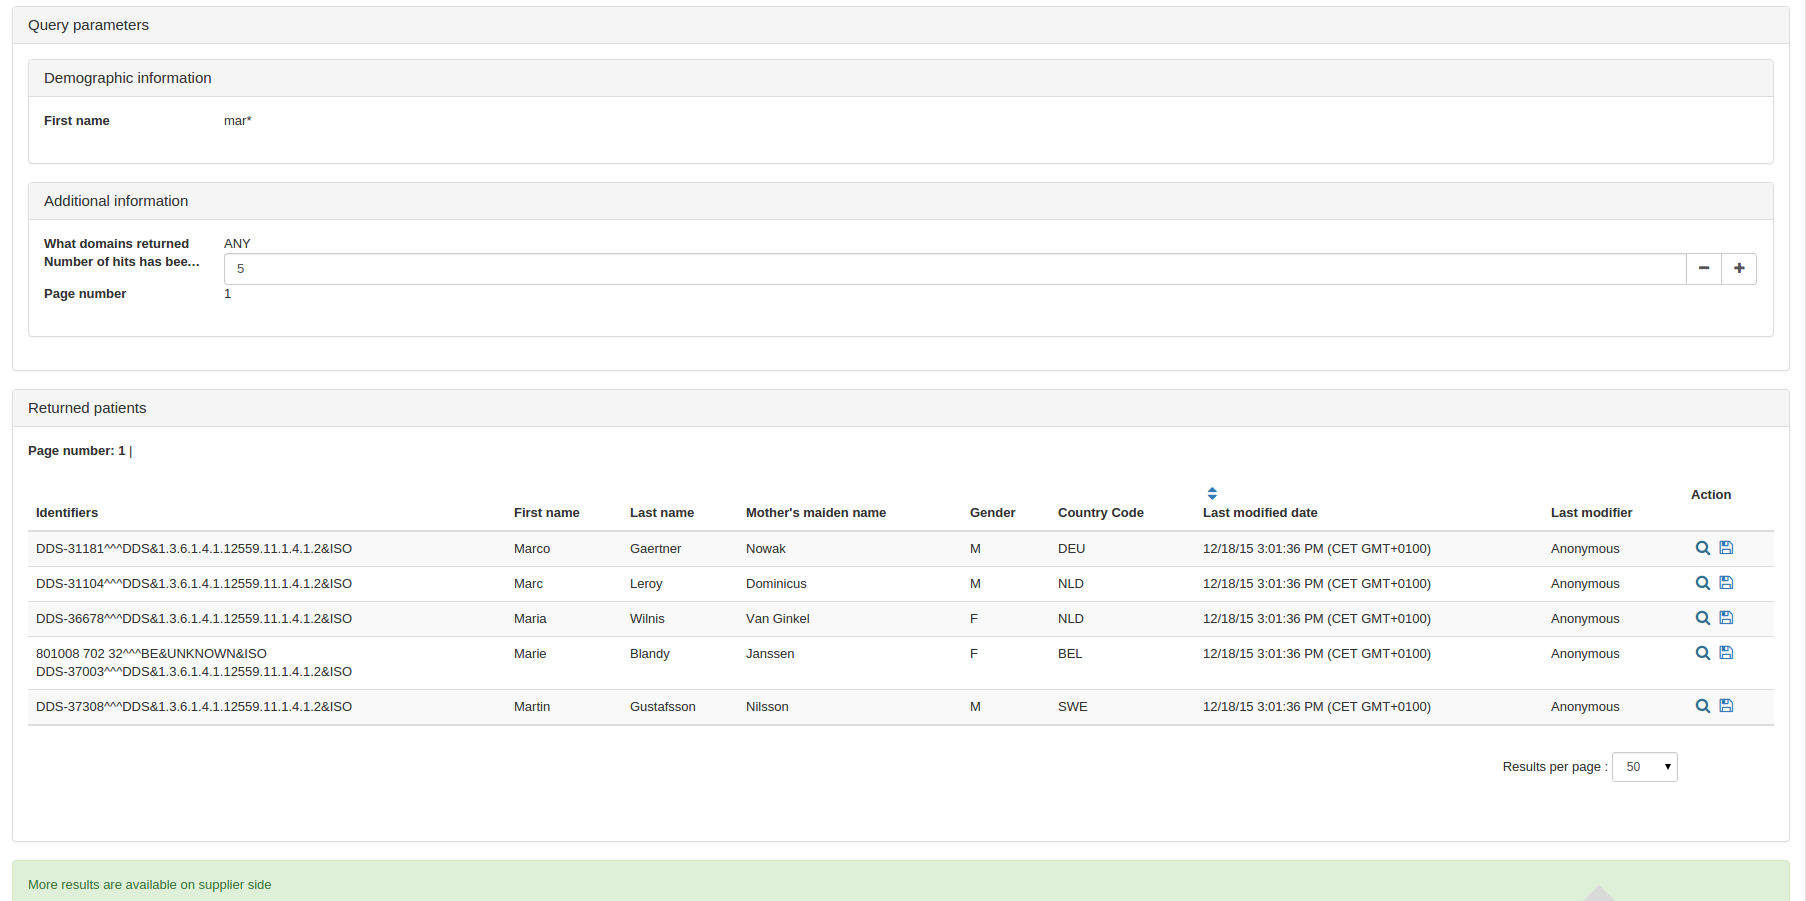Screen dimensions: 1806x901
Task: Collapse the Query parameters panel
Action: [88, 24]
